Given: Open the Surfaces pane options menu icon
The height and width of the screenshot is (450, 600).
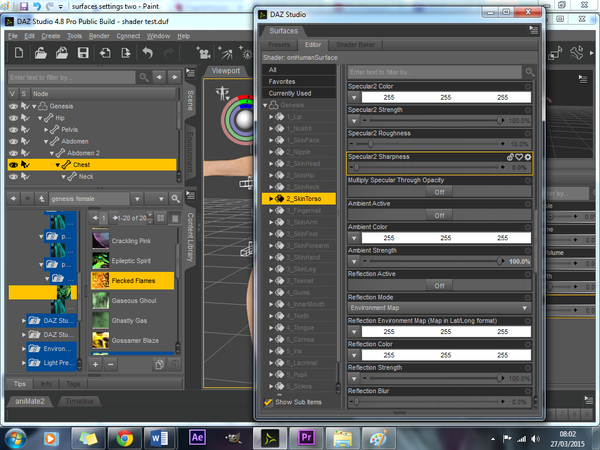Looking at the screenshot, I should [534, 30].
